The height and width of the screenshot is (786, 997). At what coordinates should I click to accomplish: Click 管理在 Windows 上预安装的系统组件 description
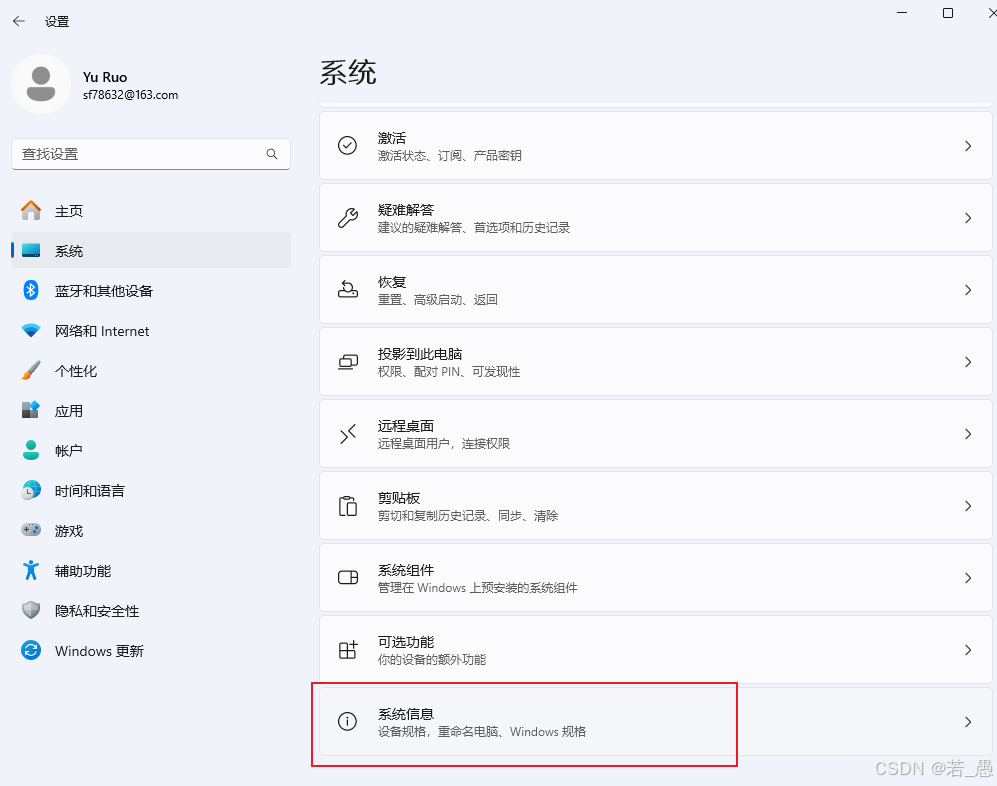[x=478, y=588]
